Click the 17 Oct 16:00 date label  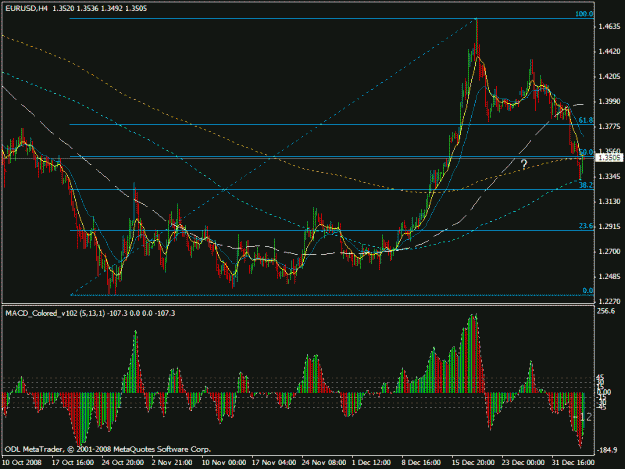73,463
